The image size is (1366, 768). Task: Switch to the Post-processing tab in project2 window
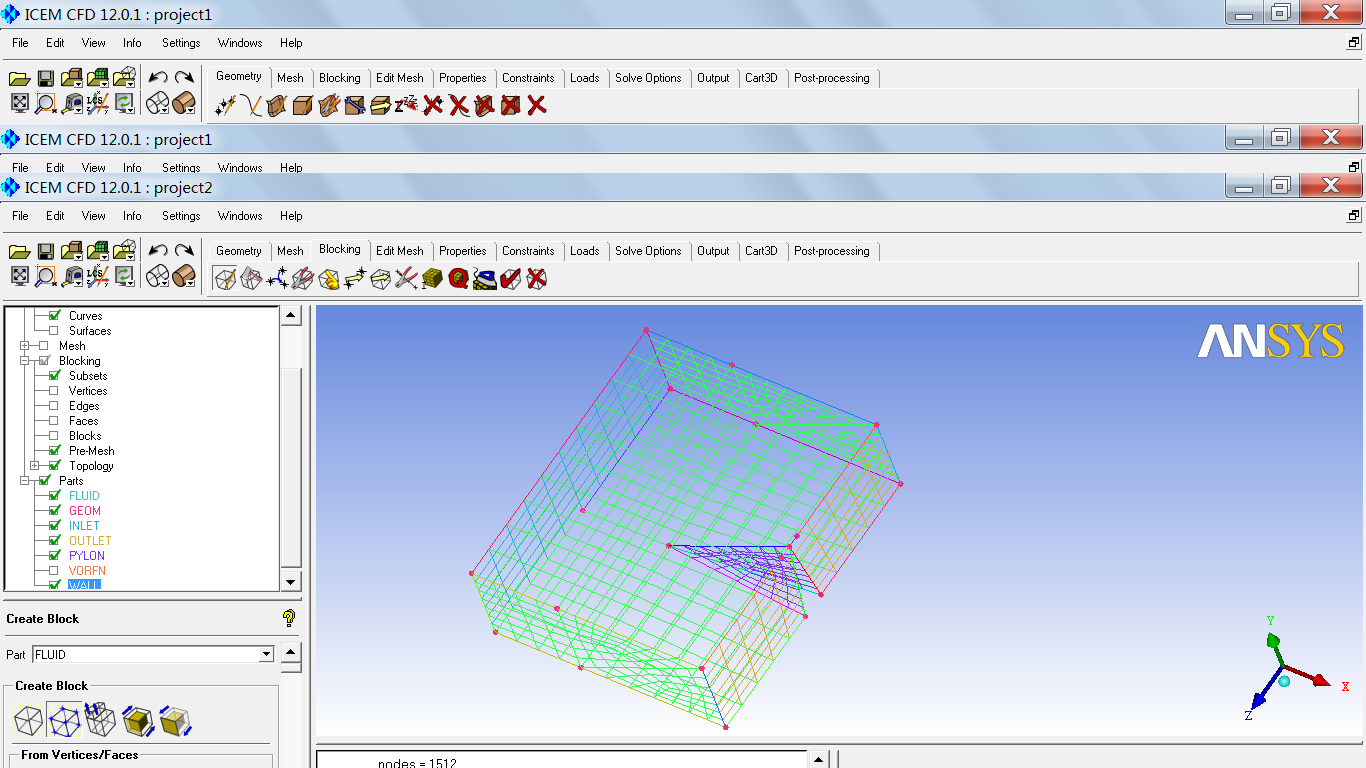(831, 251)
